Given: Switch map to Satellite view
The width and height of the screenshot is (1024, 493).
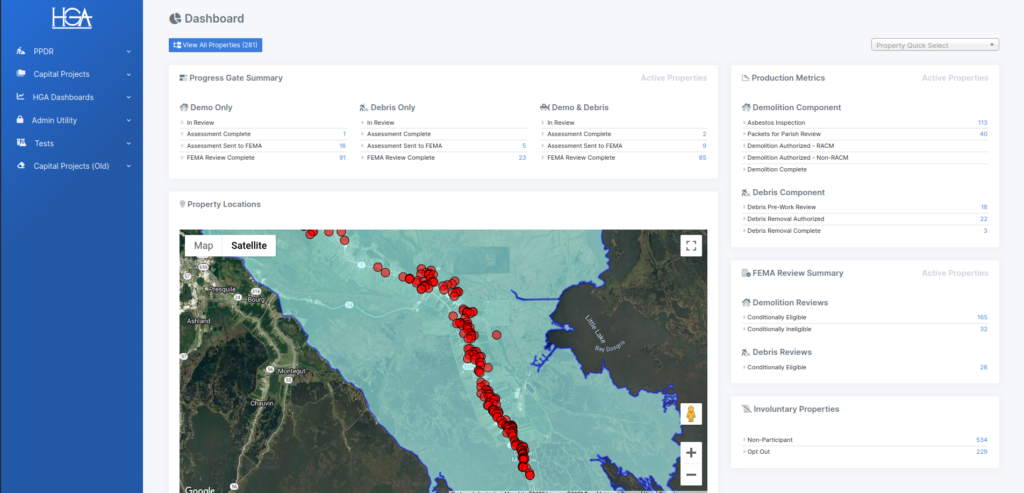Looking at the screenshot, I should point(249,246).
